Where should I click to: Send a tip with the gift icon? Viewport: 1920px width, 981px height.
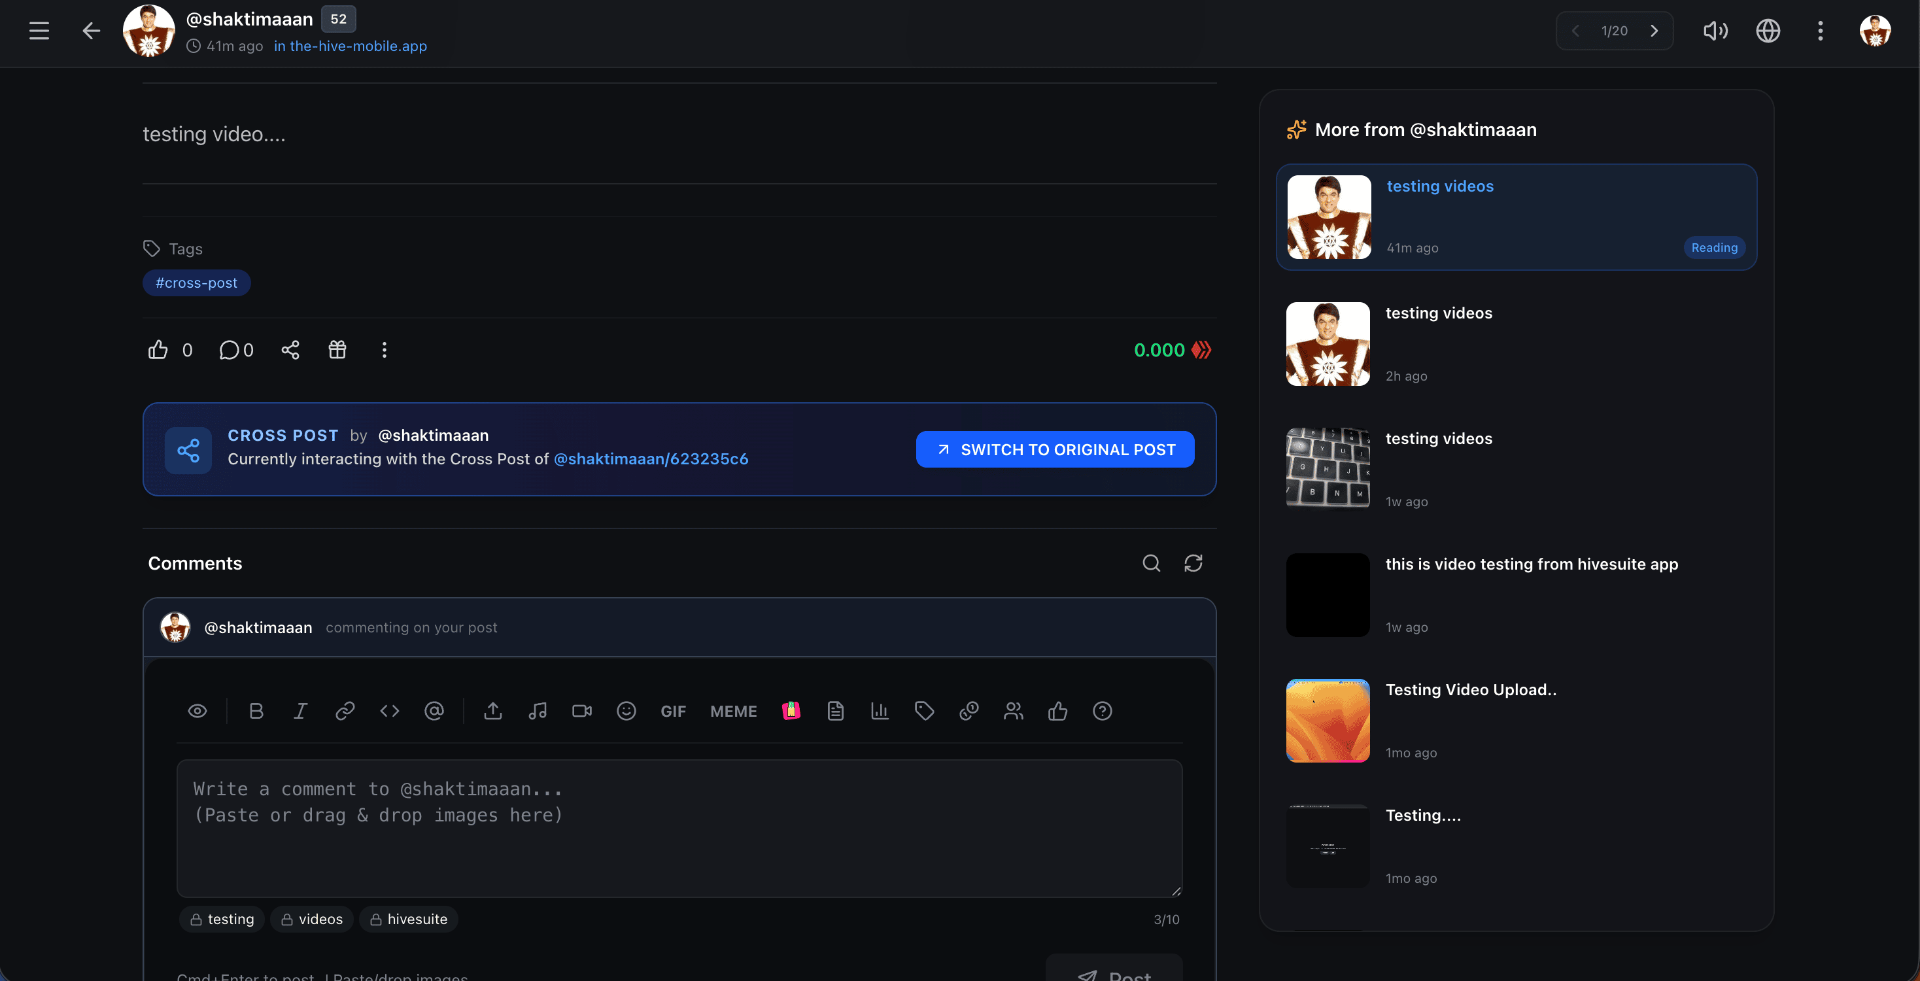(337, 350)
